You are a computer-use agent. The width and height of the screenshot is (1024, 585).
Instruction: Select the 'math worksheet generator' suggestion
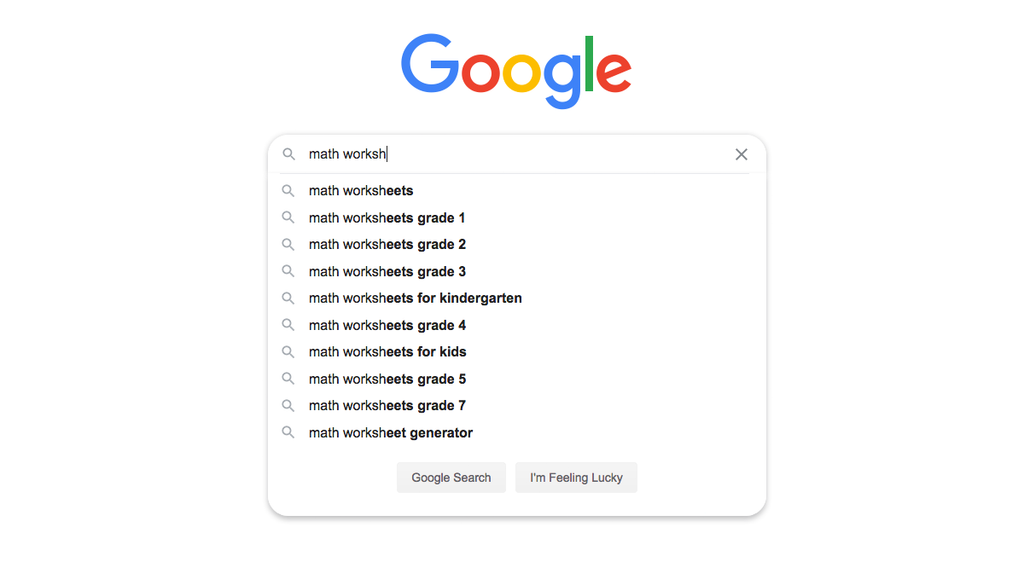[x=390, y=432]
